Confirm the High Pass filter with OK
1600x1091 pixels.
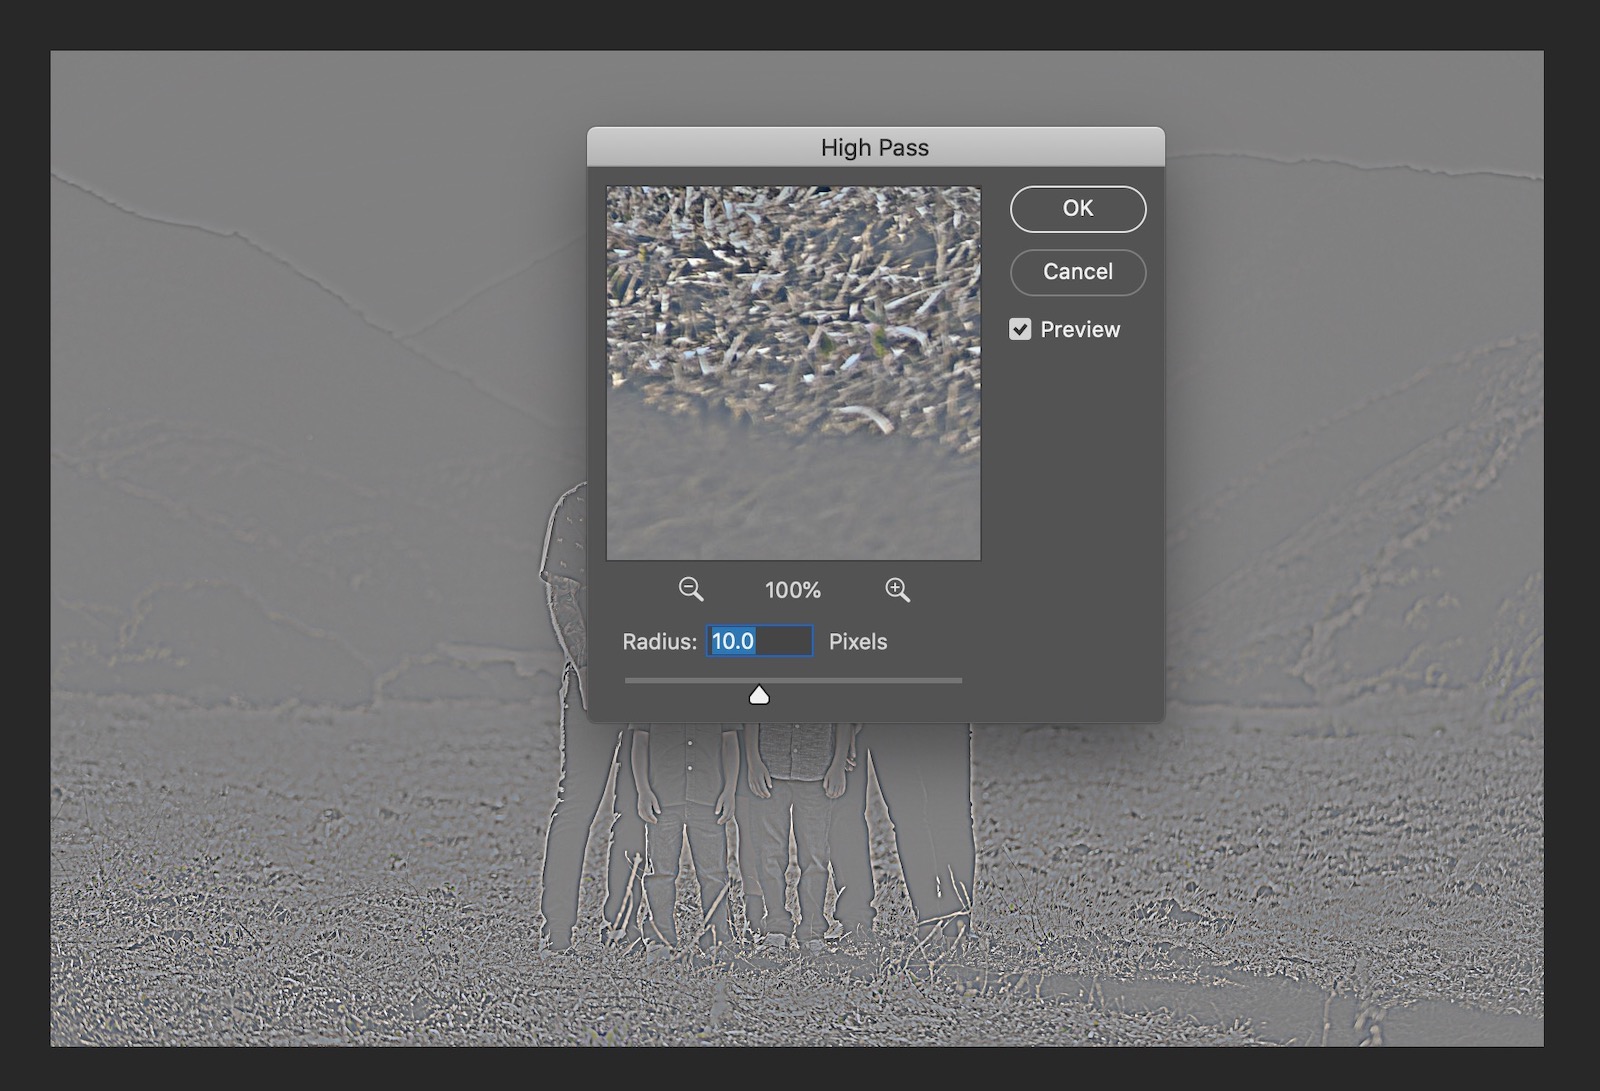1077,208
